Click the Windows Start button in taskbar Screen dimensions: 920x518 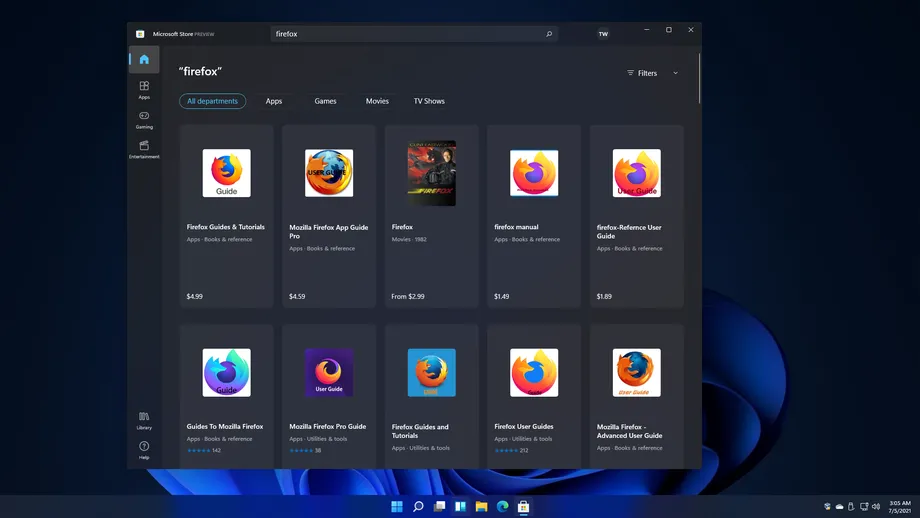(397, 506)
